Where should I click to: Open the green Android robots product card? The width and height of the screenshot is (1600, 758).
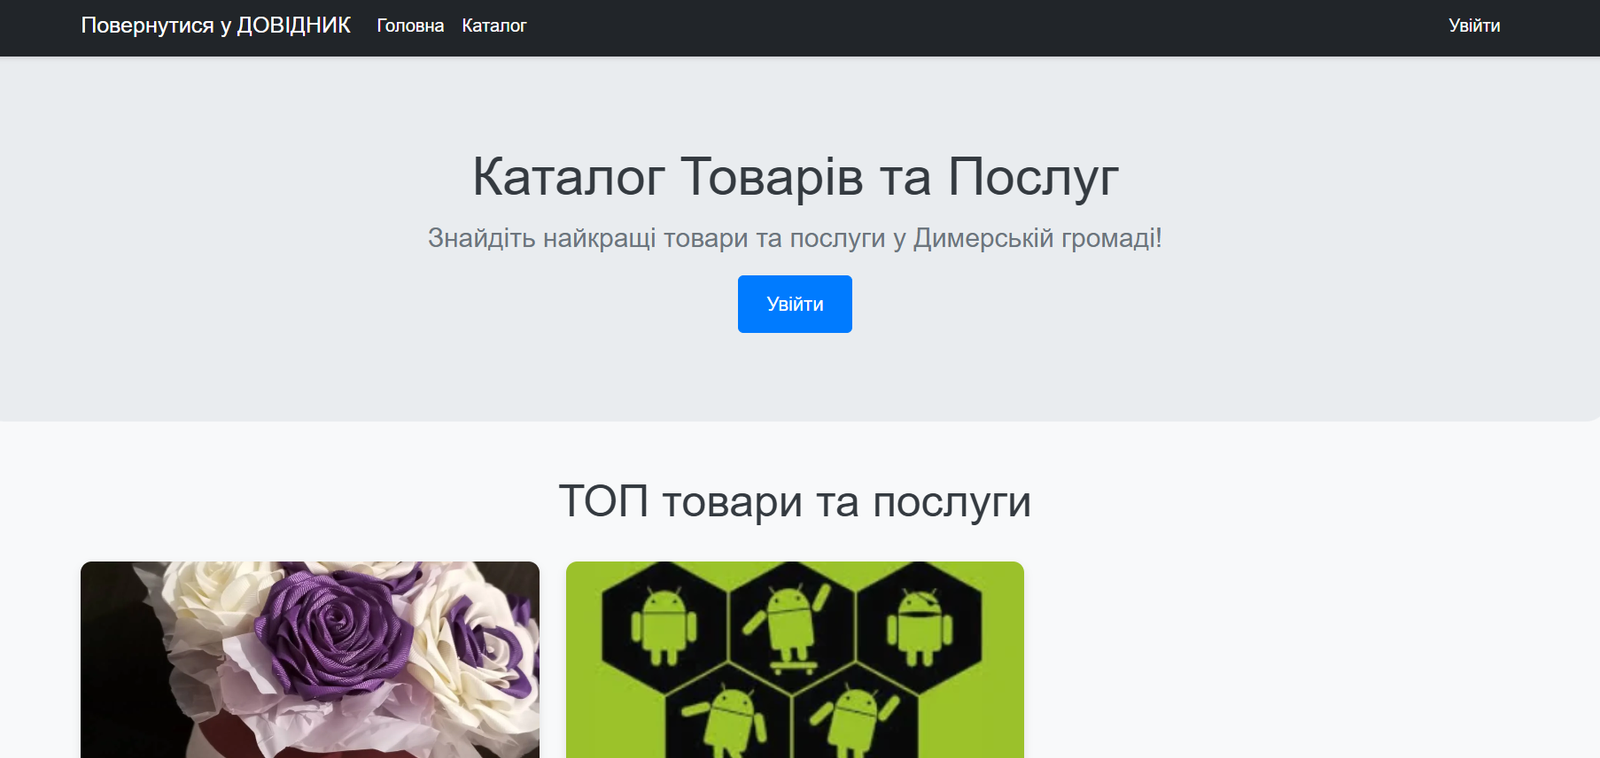[x=795, y=660]
